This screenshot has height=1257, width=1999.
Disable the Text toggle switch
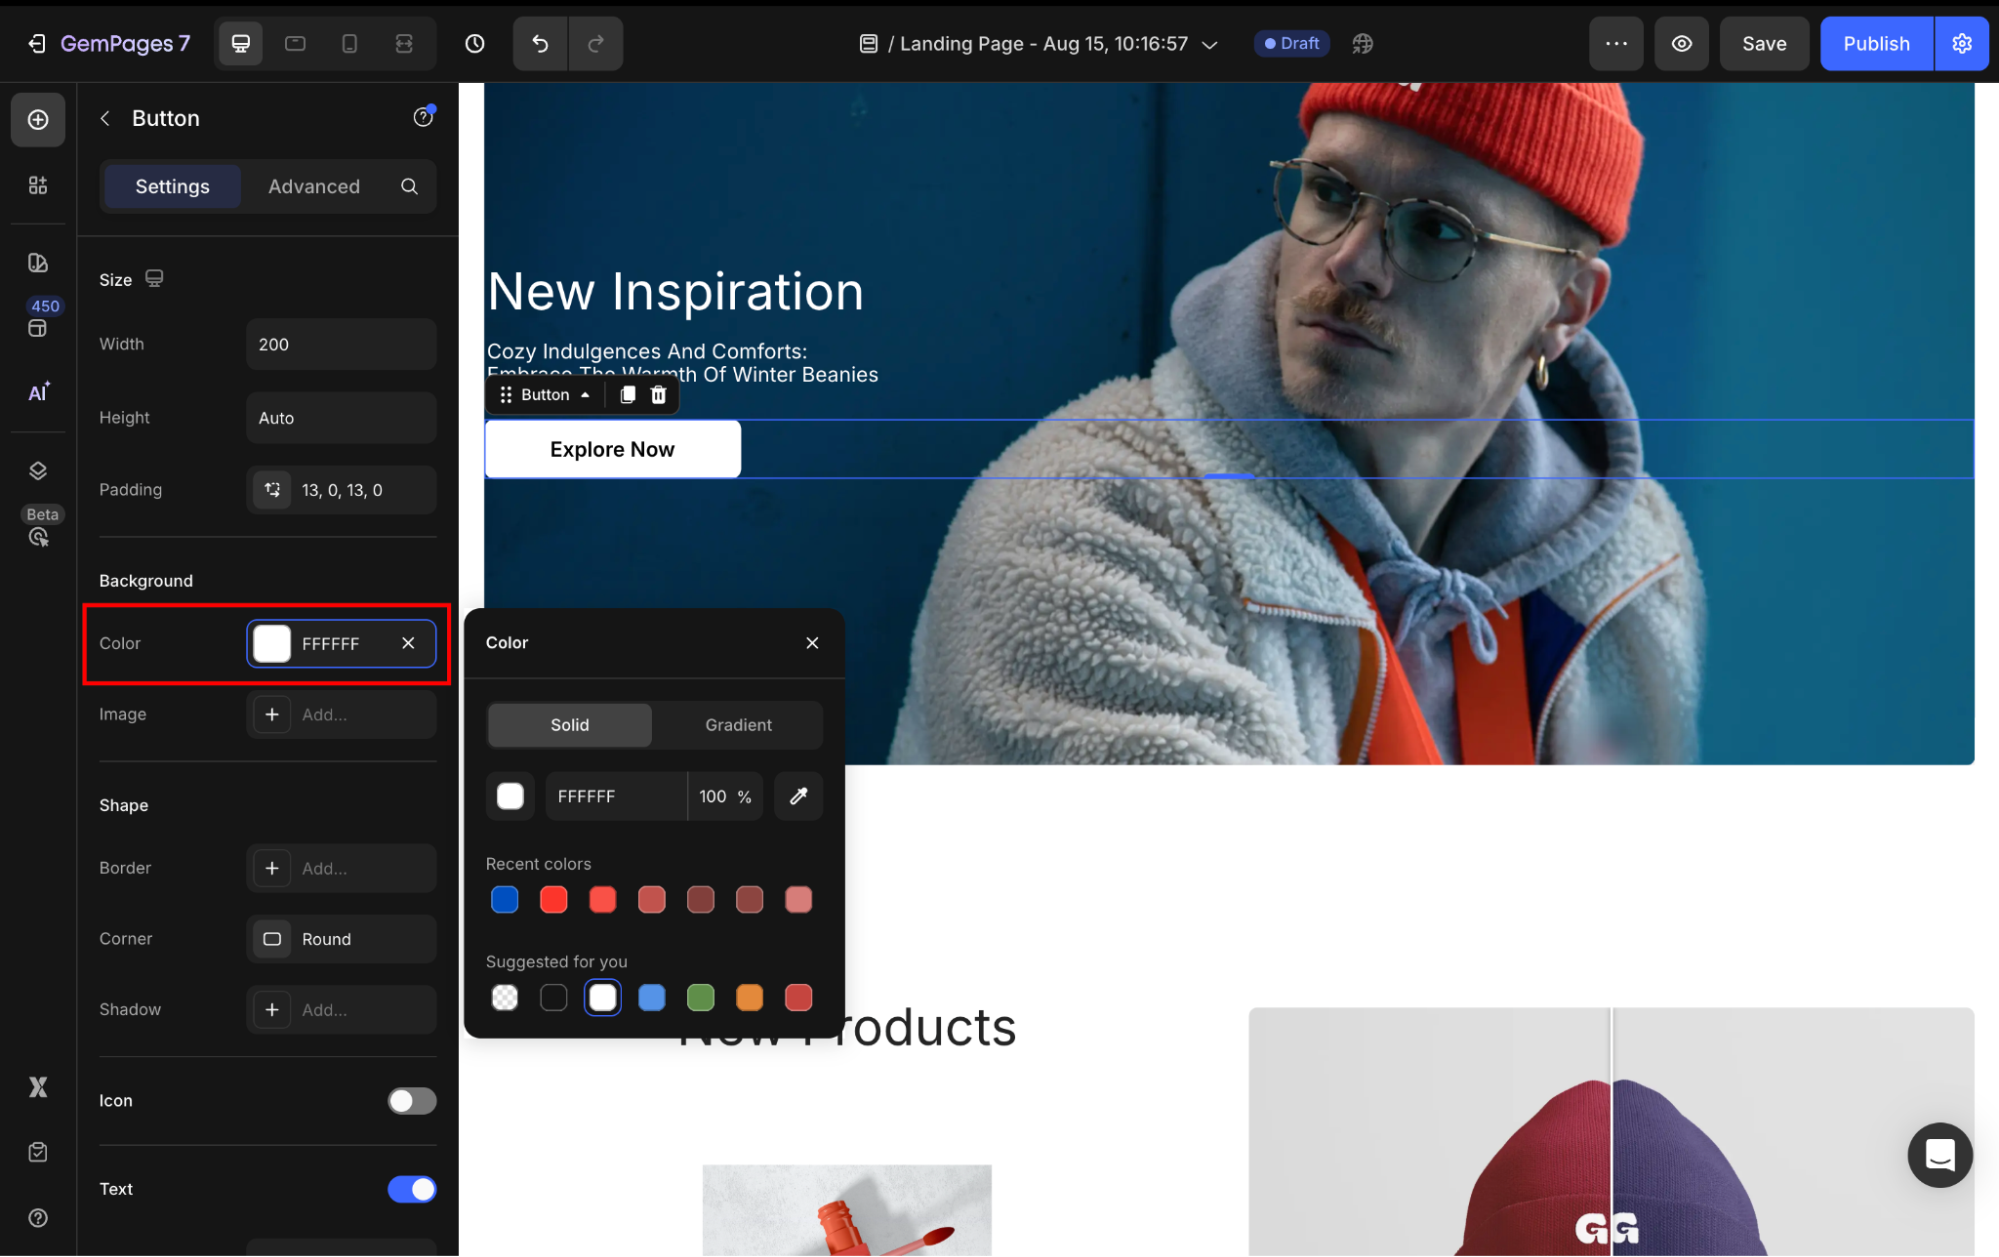tap(412, 1189)
